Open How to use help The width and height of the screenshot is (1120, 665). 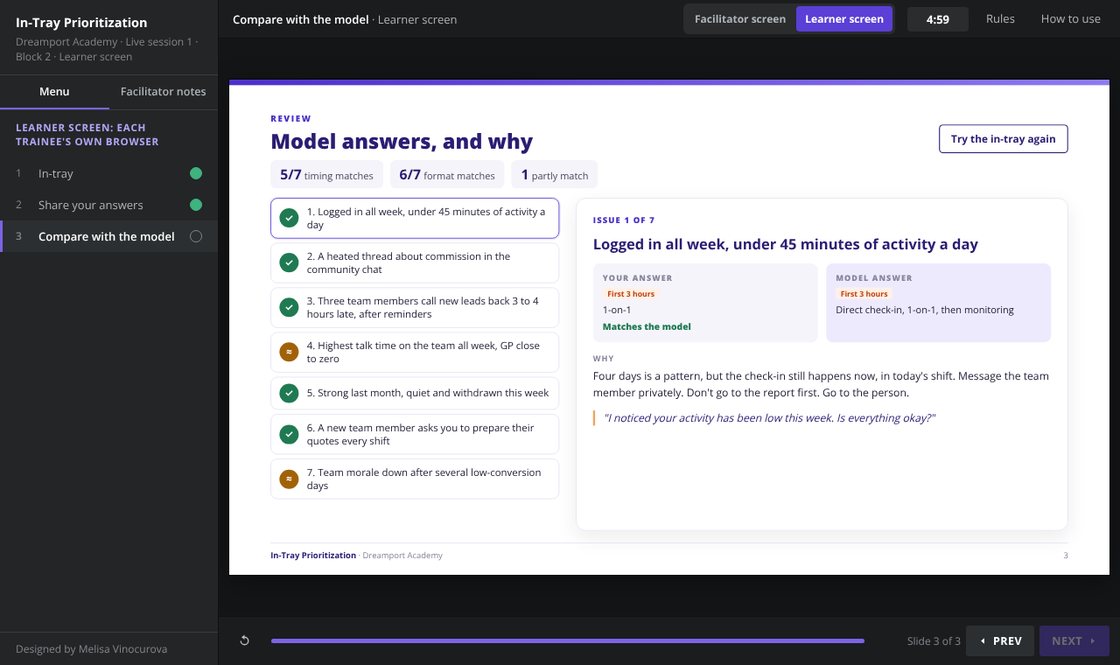1070,19
